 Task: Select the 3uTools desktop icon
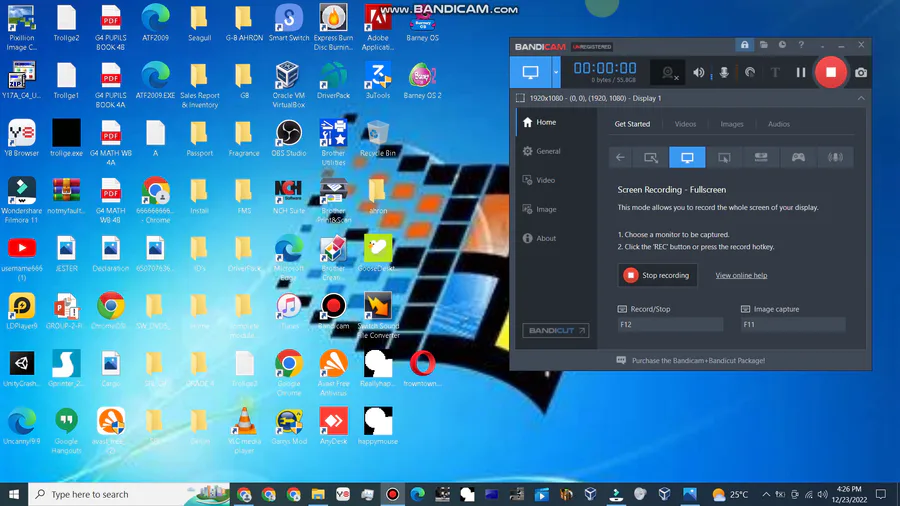coord(378,80)
